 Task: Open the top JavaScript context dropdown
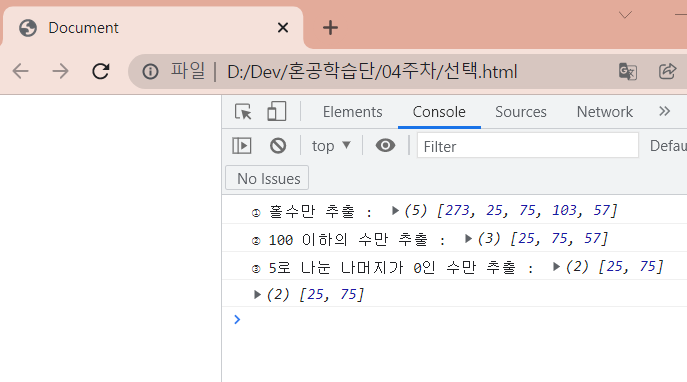coord(331,146)
